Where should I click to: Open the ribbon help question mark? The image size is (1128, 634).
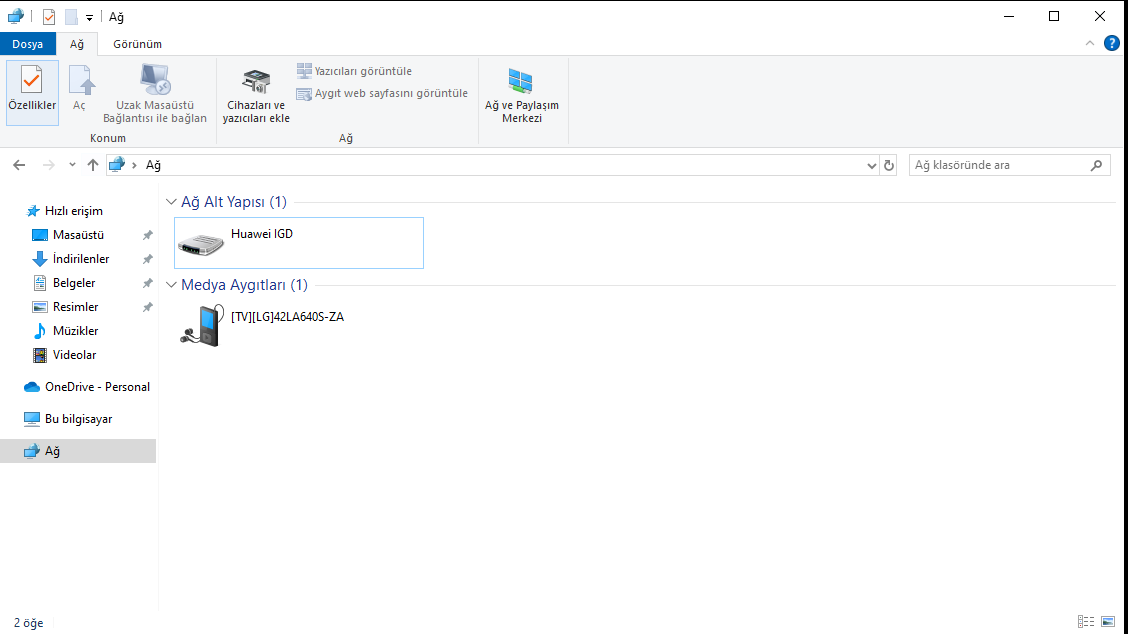click(1111, 44)
